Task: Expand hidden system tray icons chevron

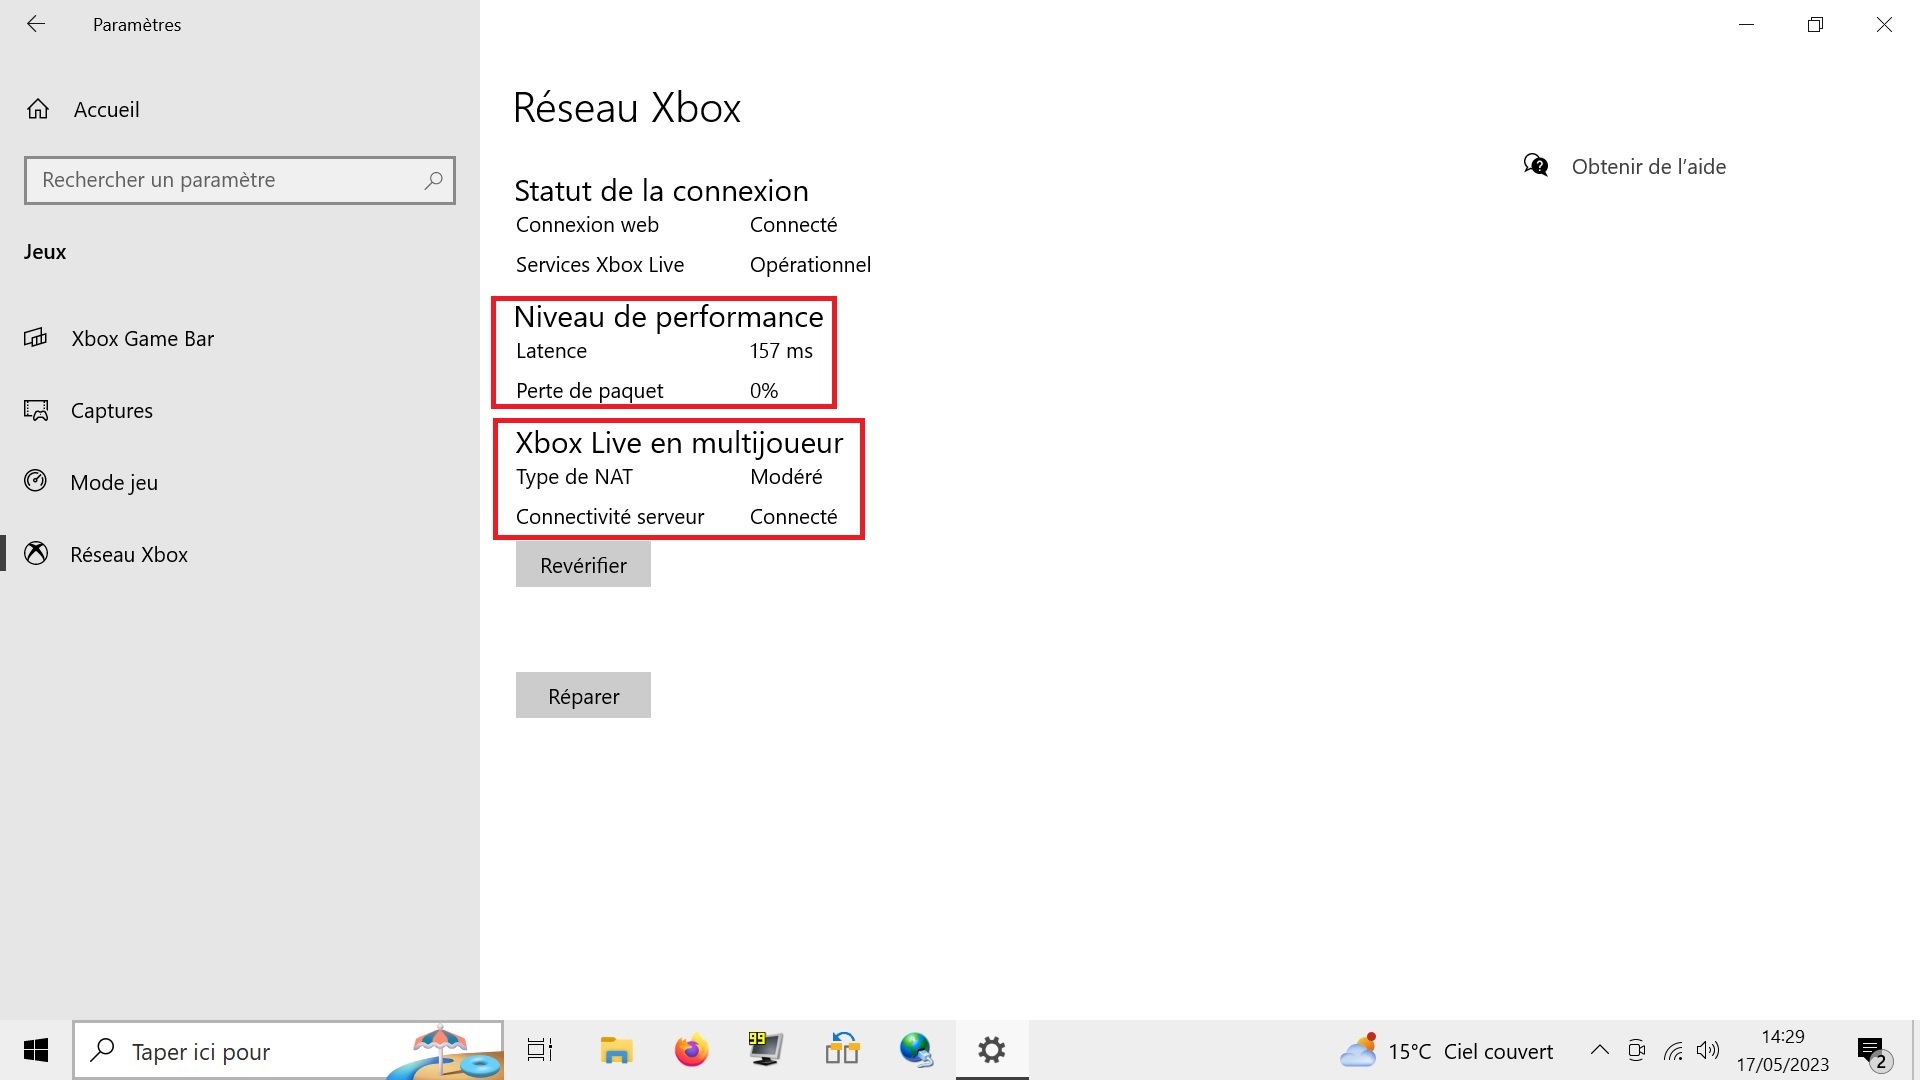Action: pyautogui.click(x=1599, y=1050)
